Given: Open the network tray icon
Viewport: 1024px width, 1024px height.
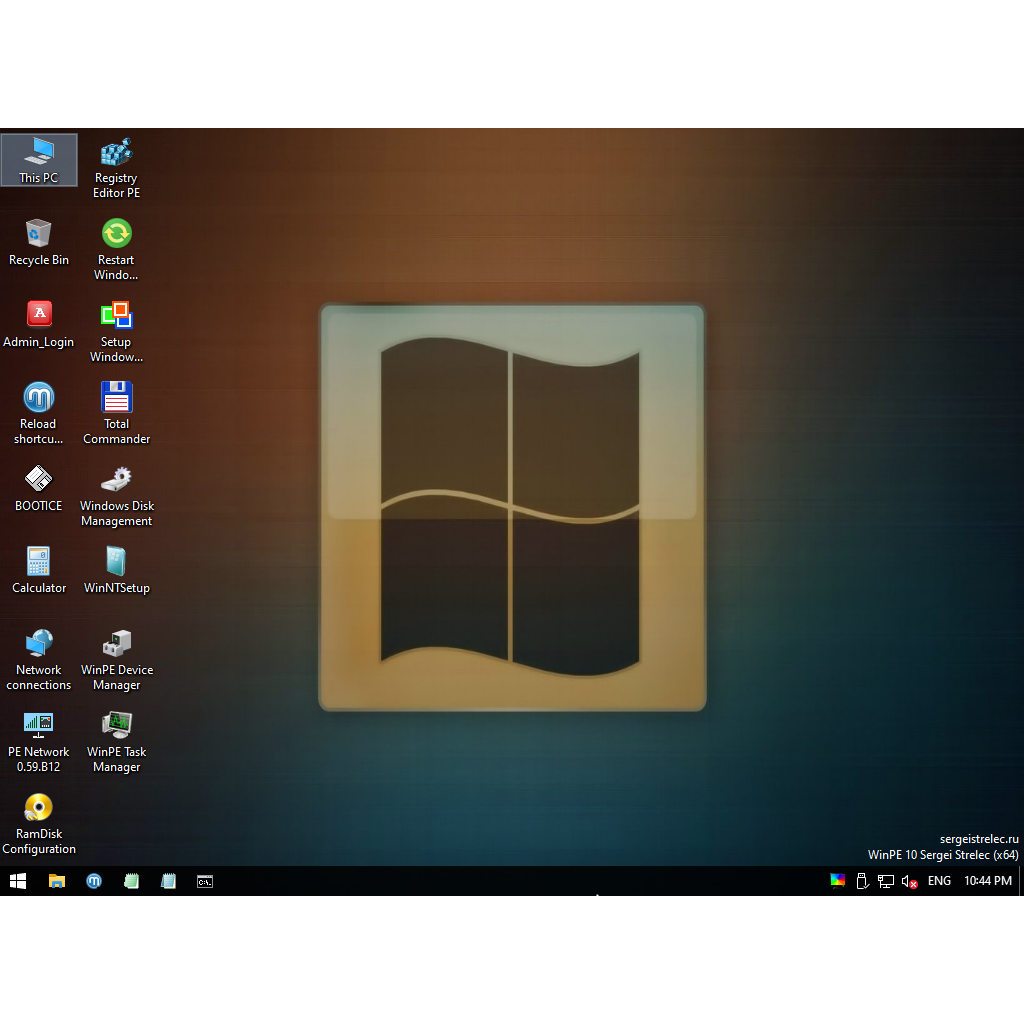Looking at the screenshot, I should [886, 881].
